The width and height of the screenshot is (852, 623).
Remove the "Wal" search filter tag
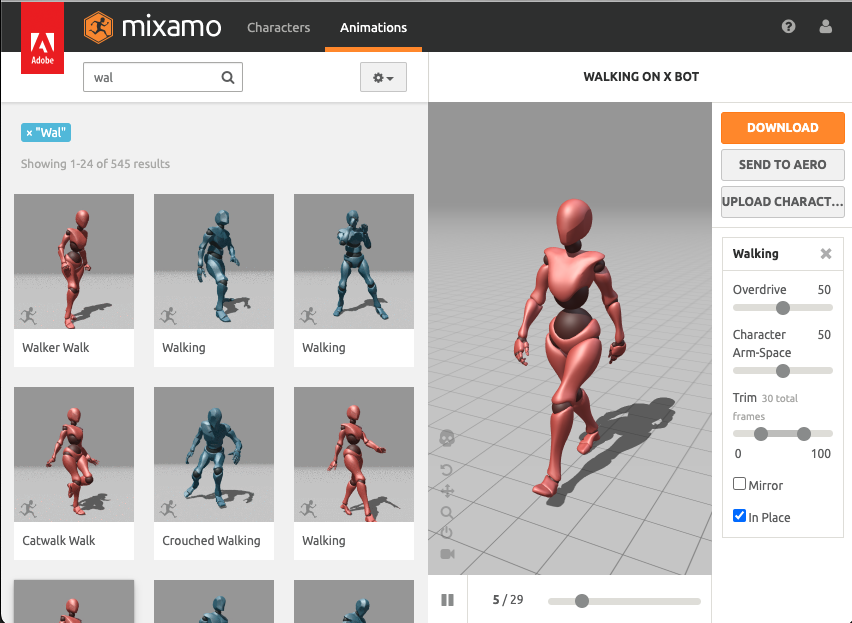point(29,133)
